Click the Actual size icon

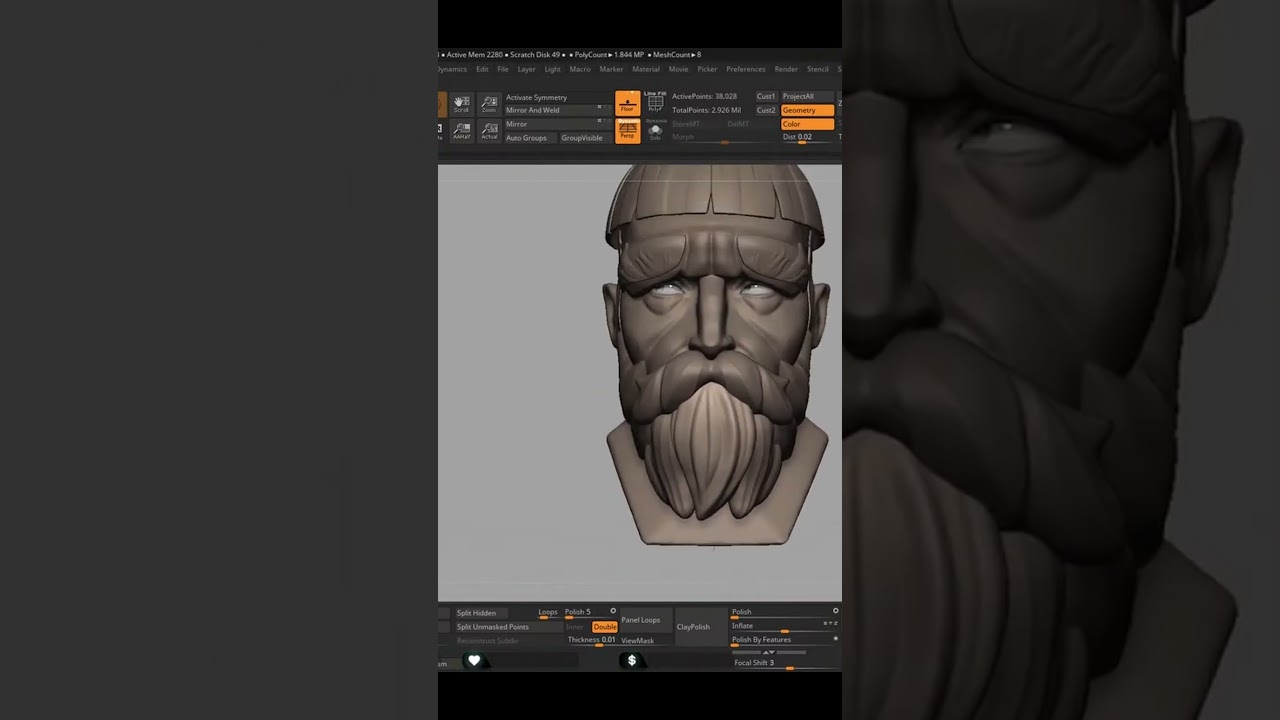(489, 131)
